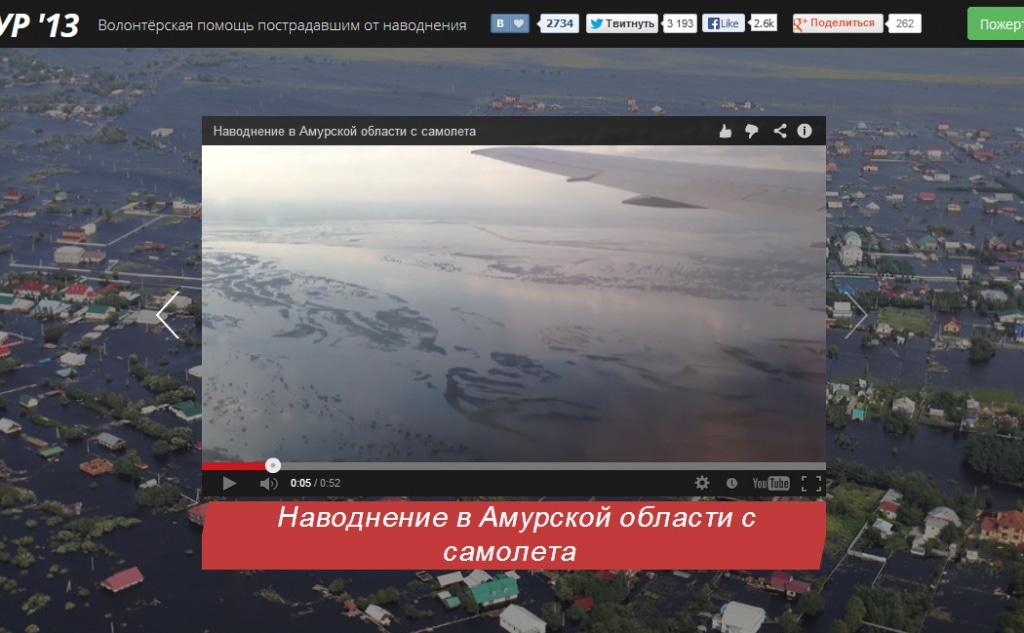Click the Поделиться Google+ button

tap(836, 21)
